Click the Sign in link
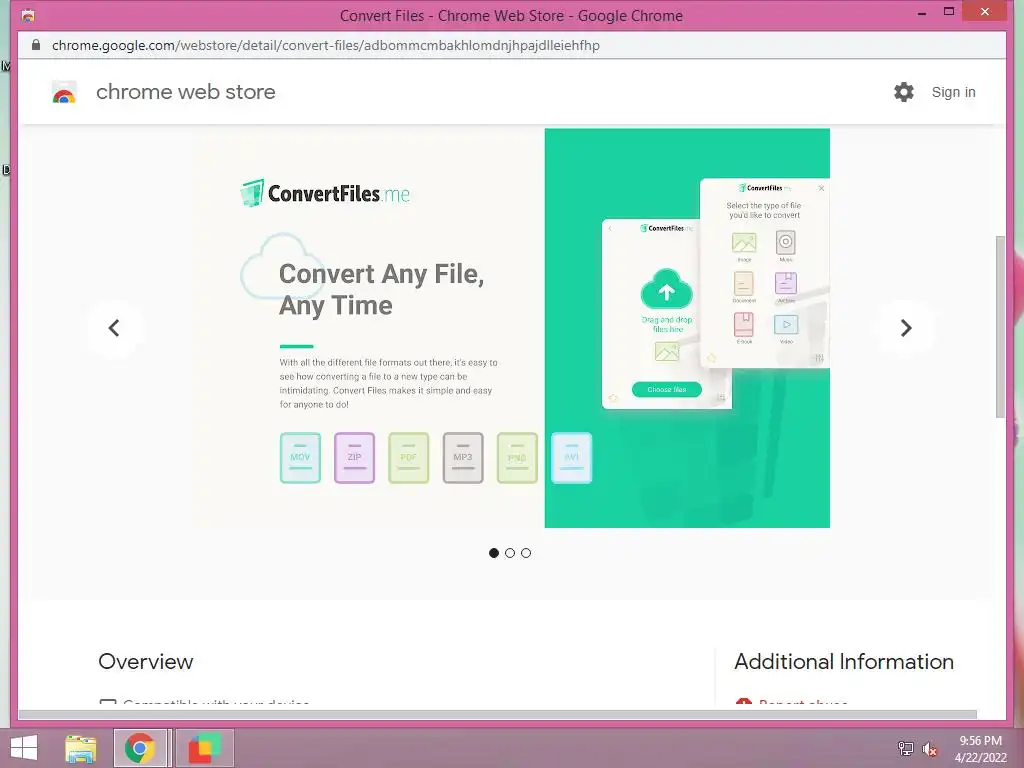The image size is (1024, 768). (953, 92)
